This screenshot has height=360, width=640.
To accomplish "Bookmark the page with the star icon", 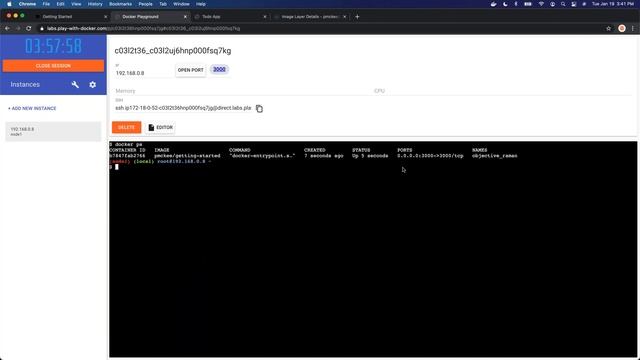I will (609, 28).
